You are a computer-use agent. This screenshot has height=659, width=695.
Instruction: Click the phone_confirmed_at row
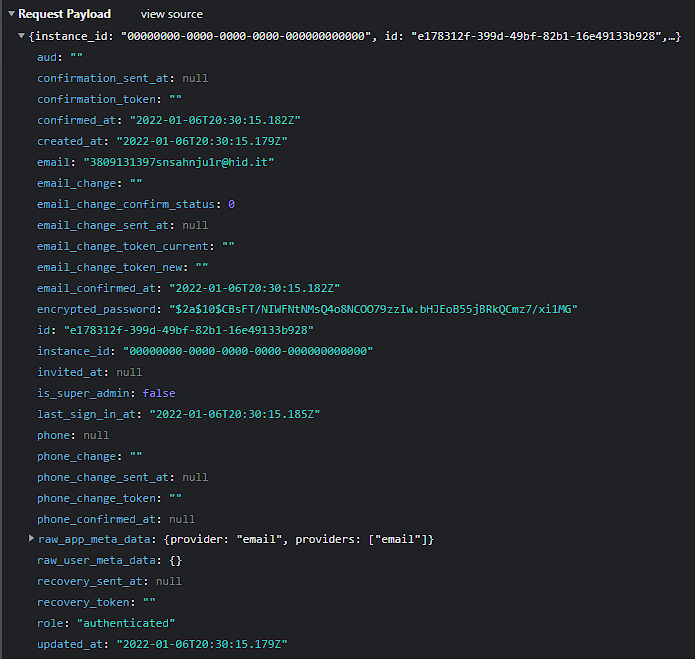116,519
